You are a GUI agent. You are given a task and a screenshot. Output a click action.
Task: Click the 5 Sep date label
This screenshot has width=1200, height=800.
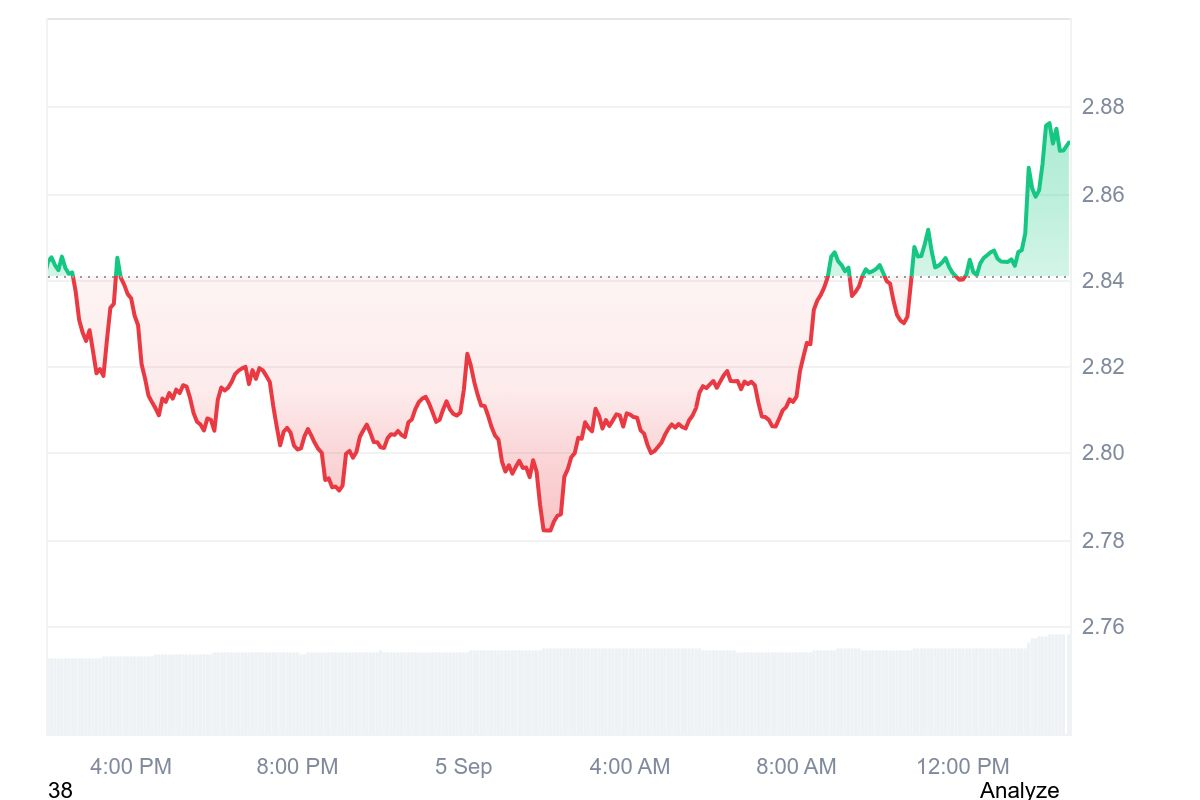[463, 767]
